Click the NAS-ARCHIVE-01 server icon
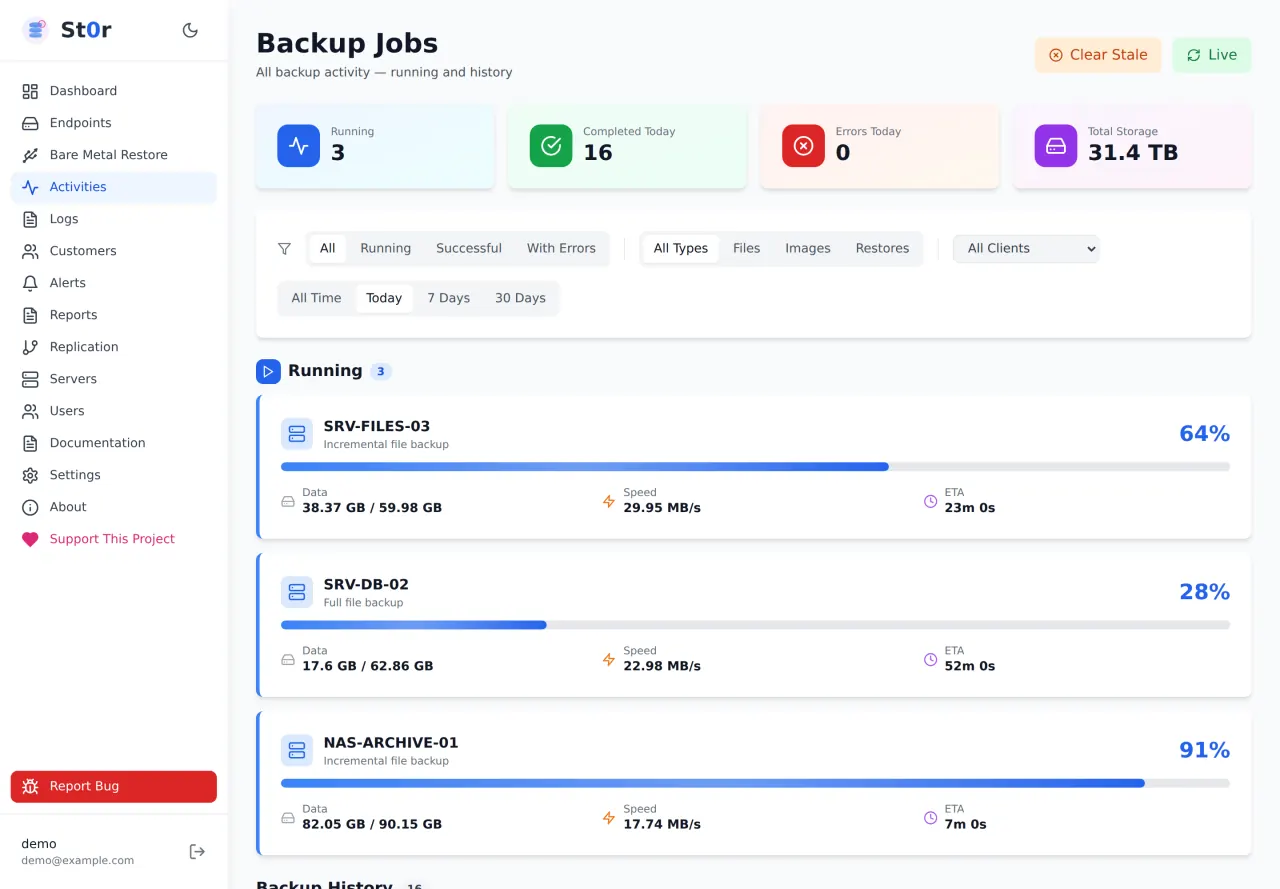Image resolution: width=1280 pixels, height=889 pixels. click(297, 750)
